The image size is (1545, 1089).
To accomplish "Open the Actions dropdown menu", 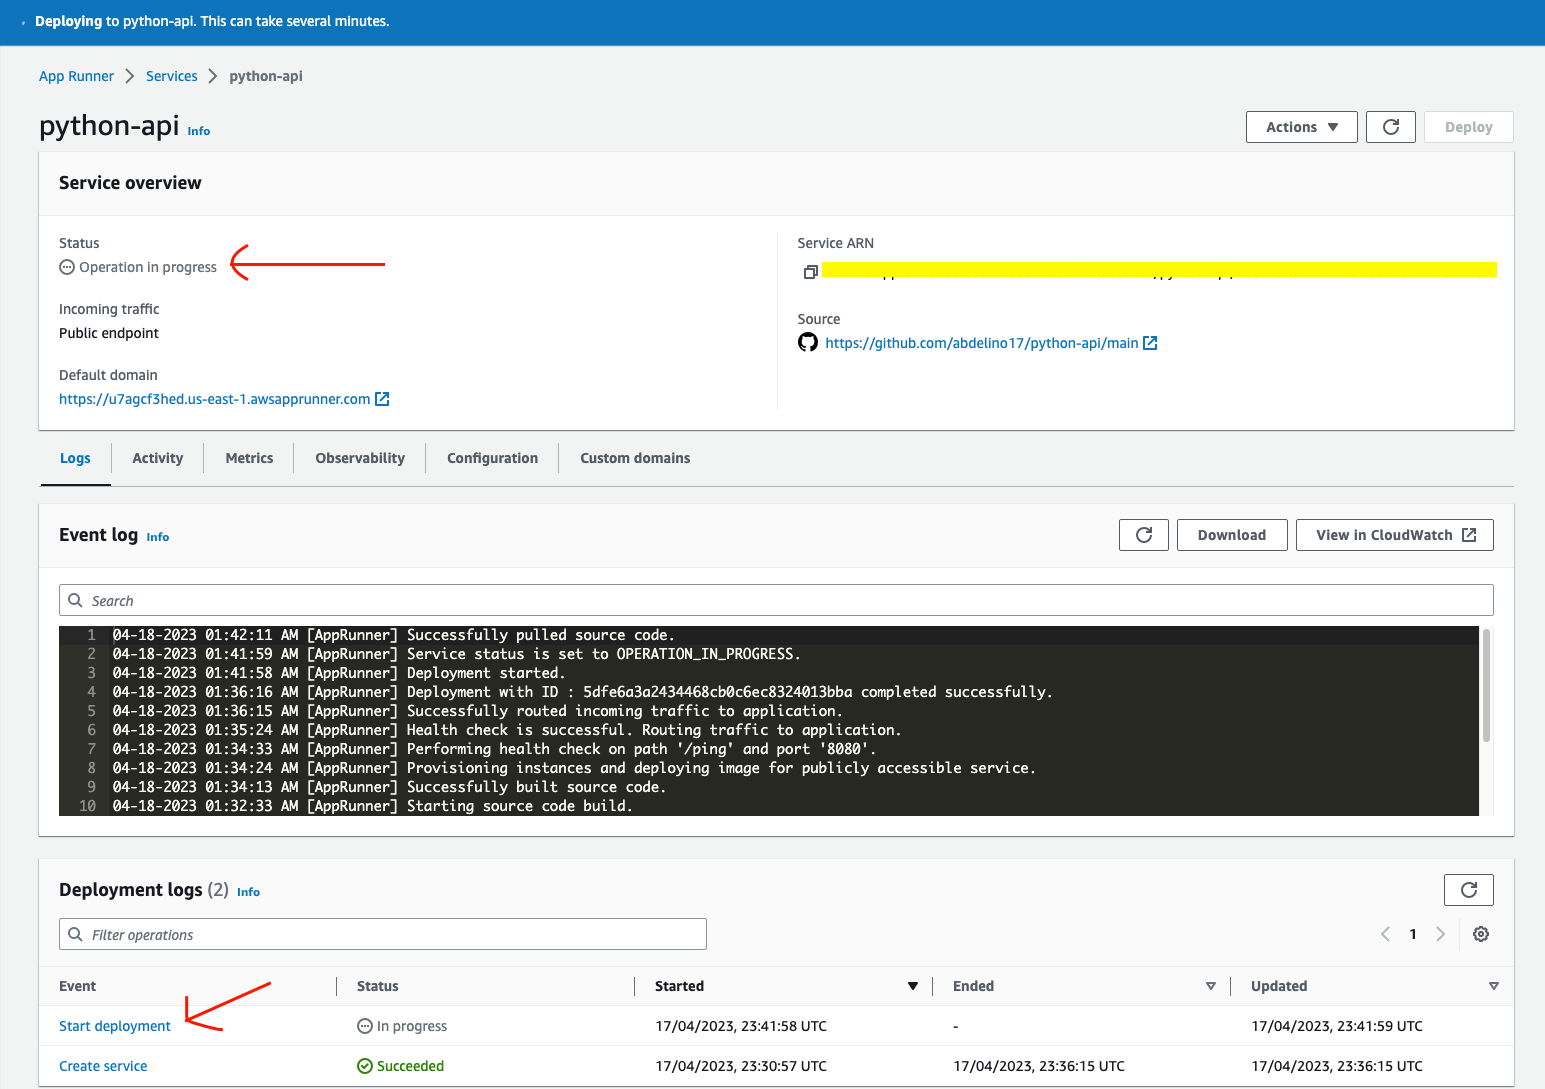I will tap(1301, 127).
